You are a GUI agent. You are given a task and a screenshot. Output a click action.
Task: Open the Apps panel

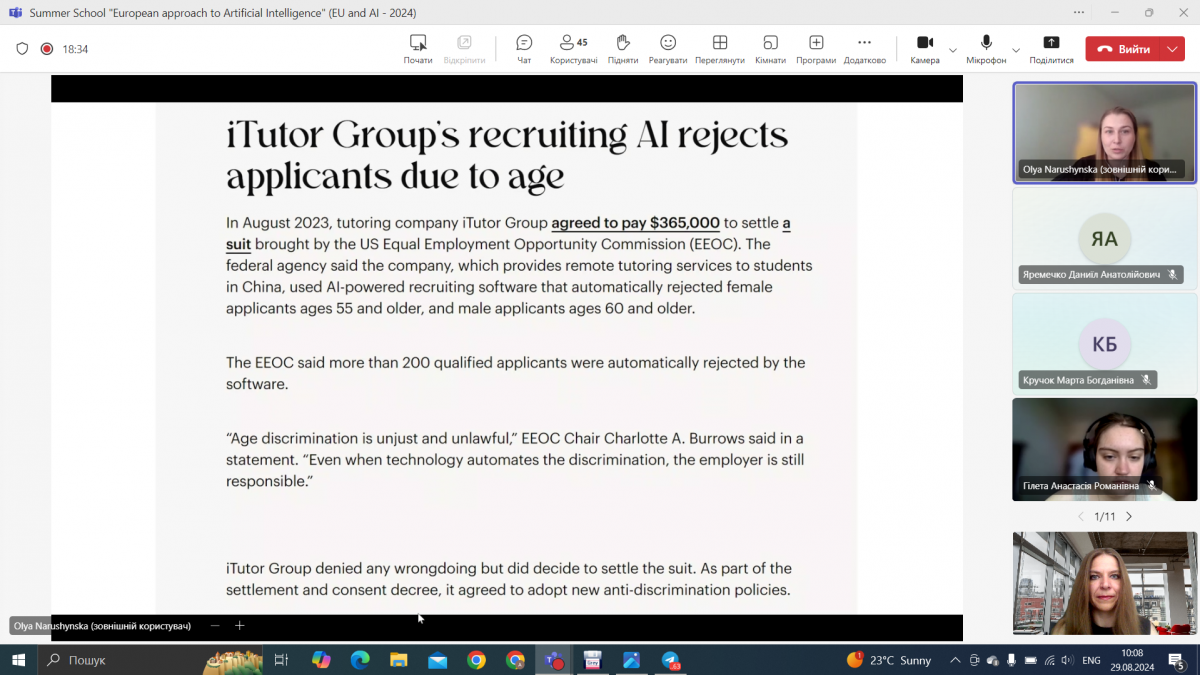816,48
